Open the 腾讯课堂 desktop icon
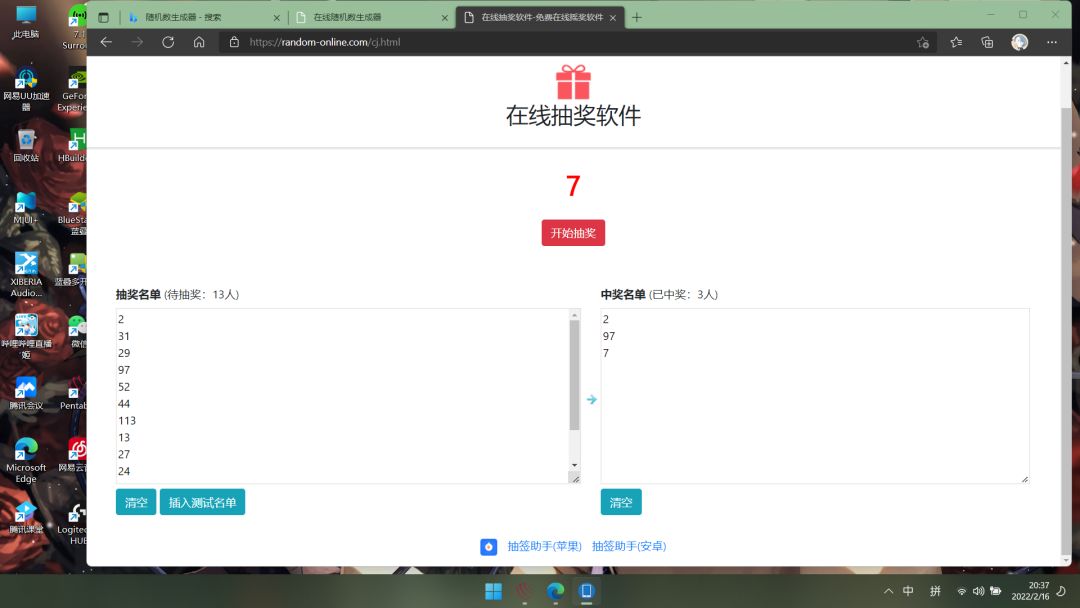Screen dimensions: 1080x608 (26, 518)
